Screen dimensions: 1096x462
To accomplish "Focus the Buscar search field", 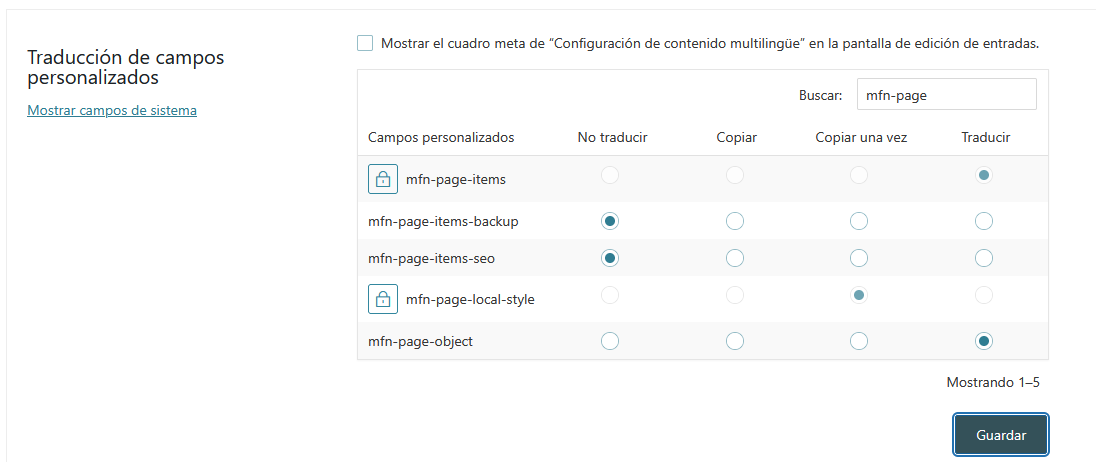I will coord(946,96).
